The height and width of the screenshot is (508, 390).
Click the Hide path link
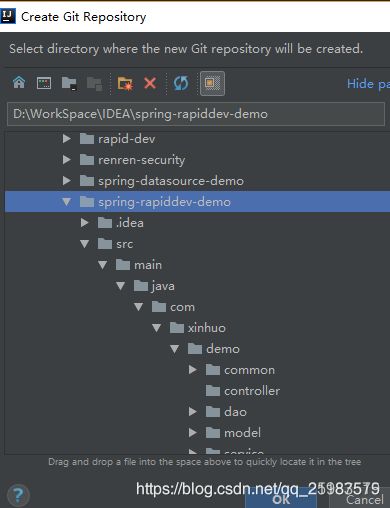(x=368, y=84)
